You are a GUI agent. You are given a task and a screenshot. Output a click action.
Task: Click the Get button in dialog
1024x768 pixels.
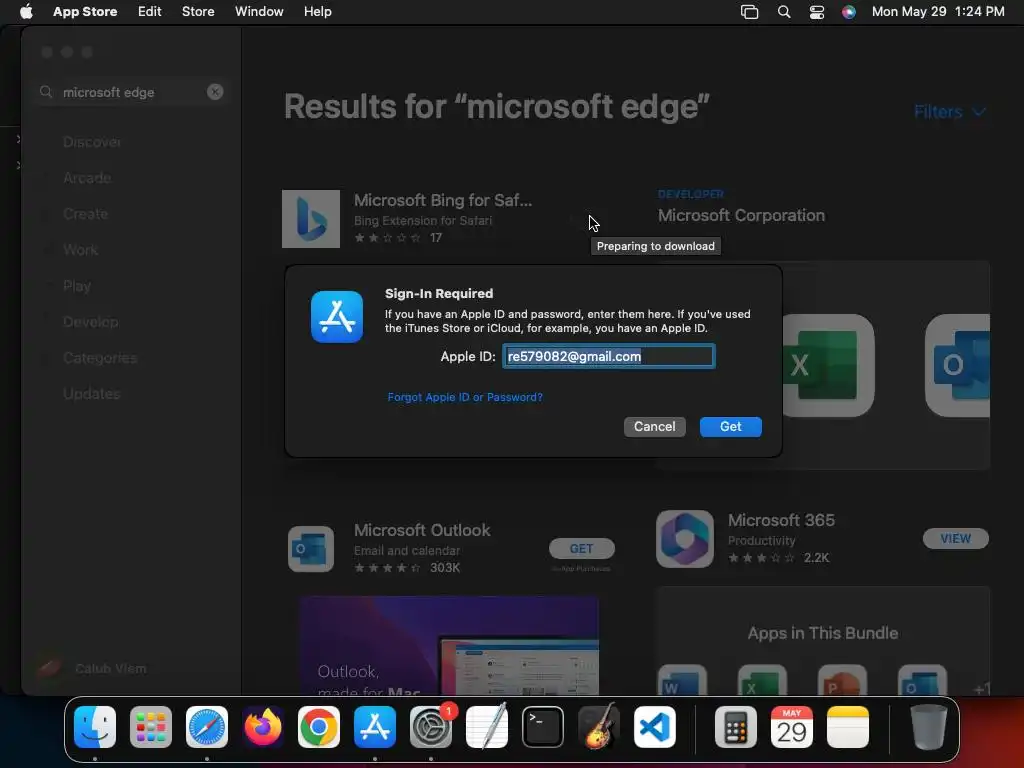click(x=730, y=426)
